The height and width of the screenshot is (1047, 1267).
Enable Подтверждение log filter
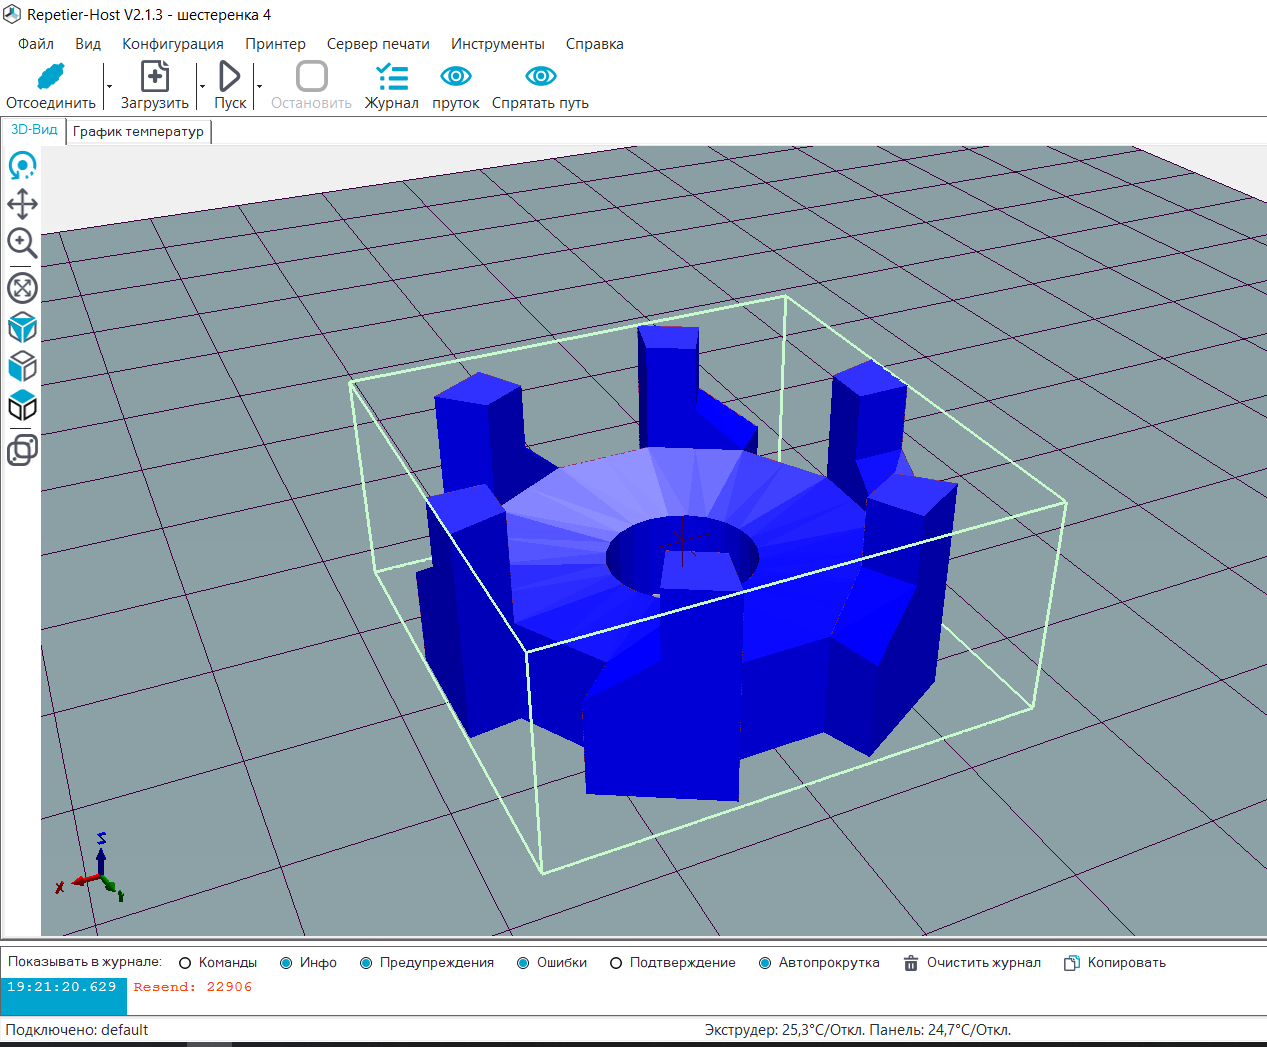click(616, 963)
